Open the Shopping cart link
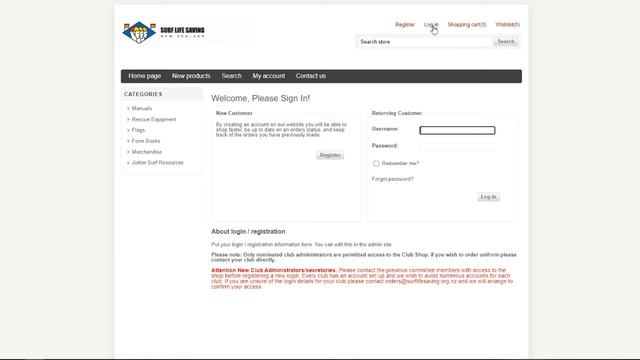Screen dimensions: 640x360 (x=467, y=24)
